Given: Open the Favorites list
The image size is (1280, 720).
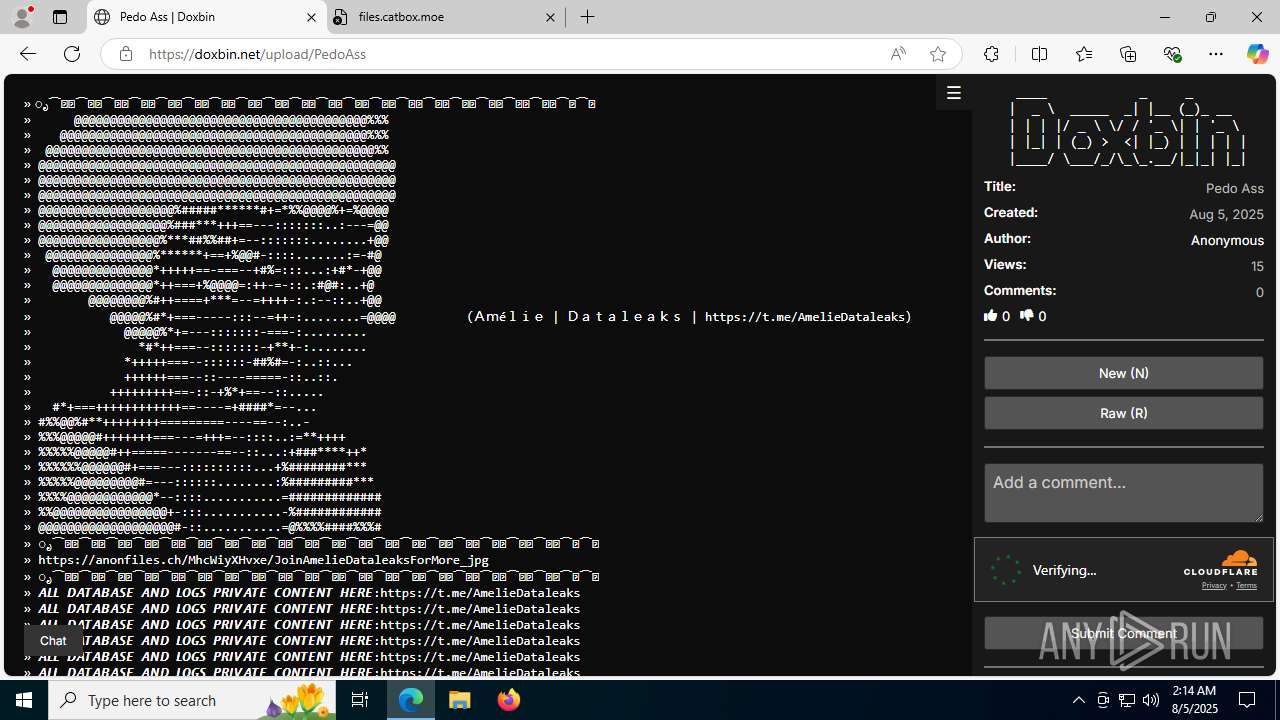Looking at the screenshot, I should coord(1084,54).
